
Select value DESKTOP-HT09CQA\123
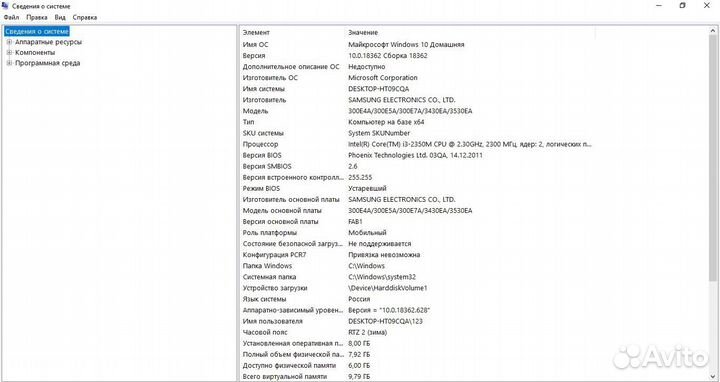(x=385, y=321)
